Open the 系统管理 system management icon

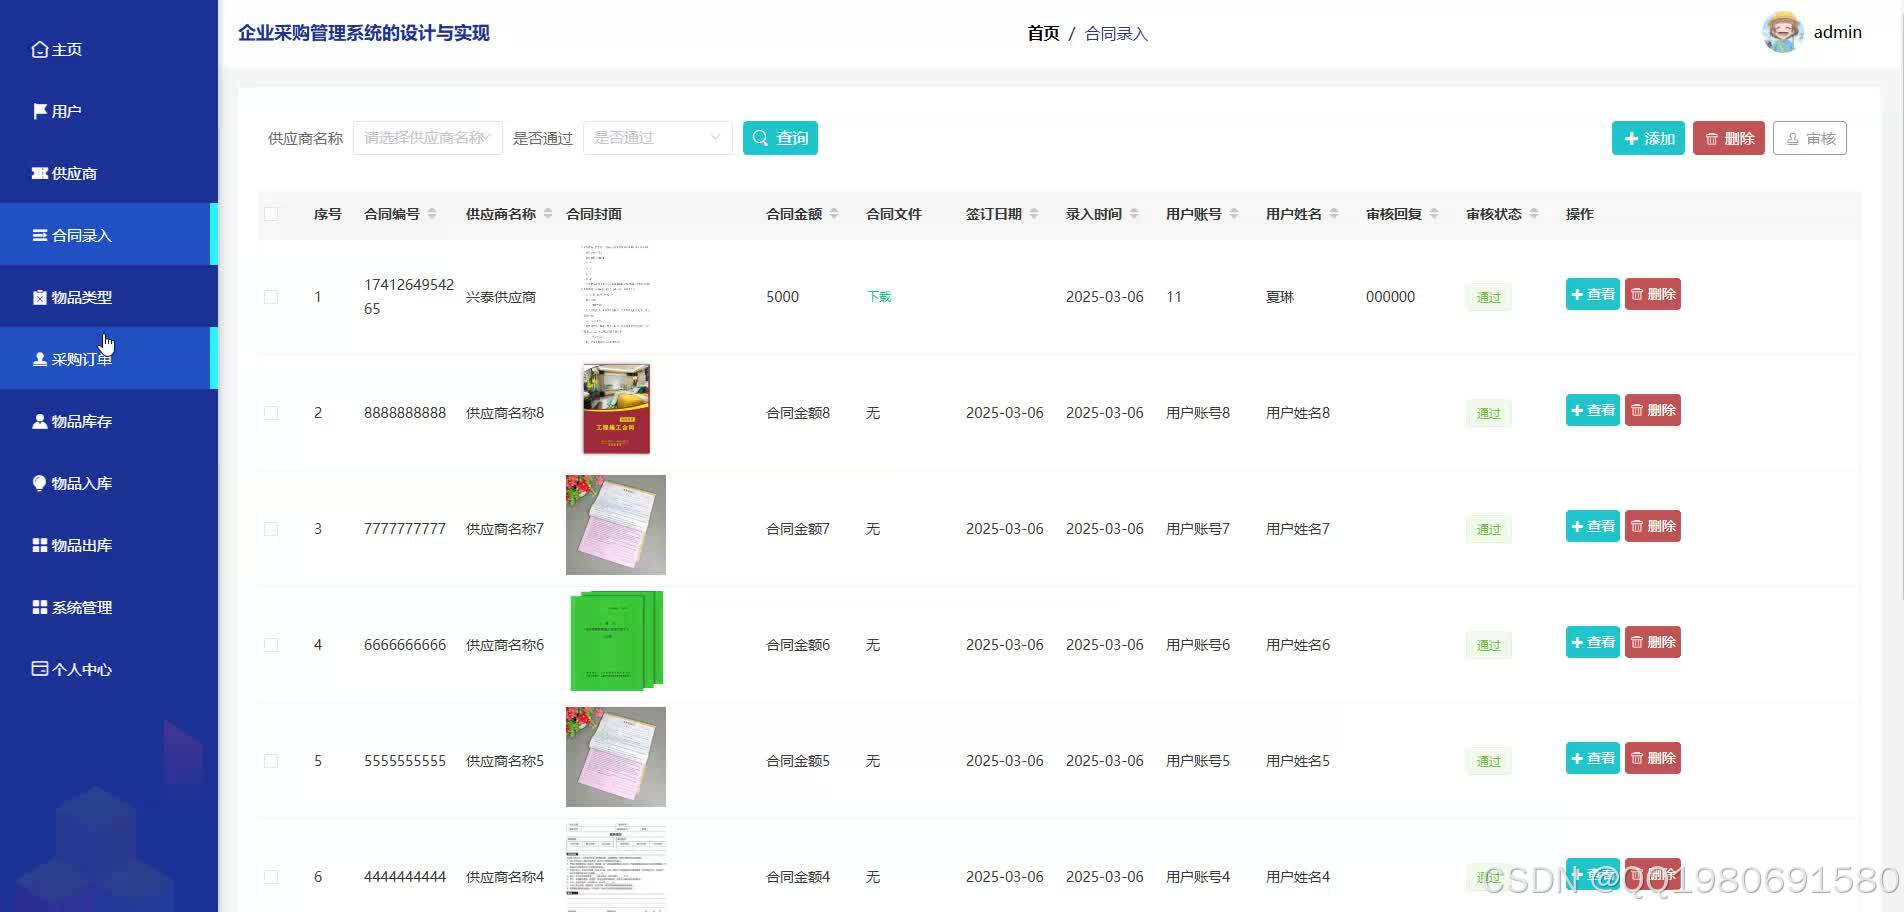38,606
